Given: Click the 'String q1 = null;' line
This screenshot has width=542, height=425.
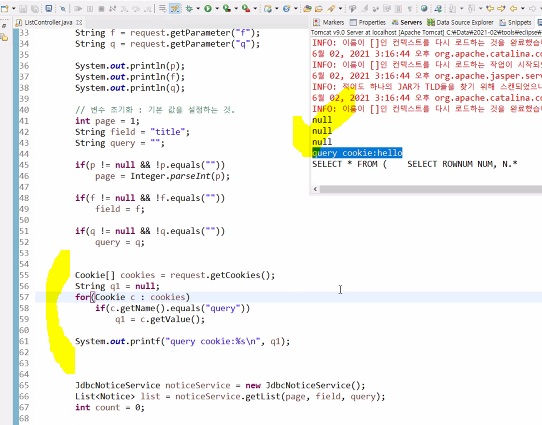Looking at the screenshot, I should (117, 286).
